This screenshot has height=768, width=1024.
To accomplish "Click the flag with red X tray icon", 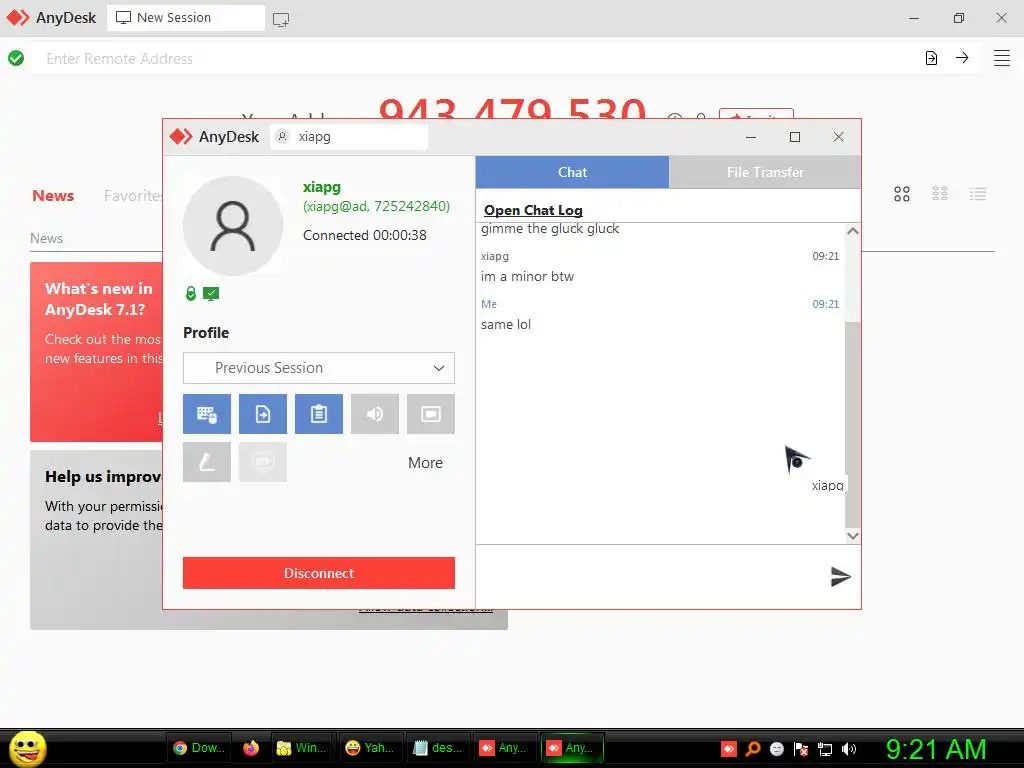I will [801, 749].
